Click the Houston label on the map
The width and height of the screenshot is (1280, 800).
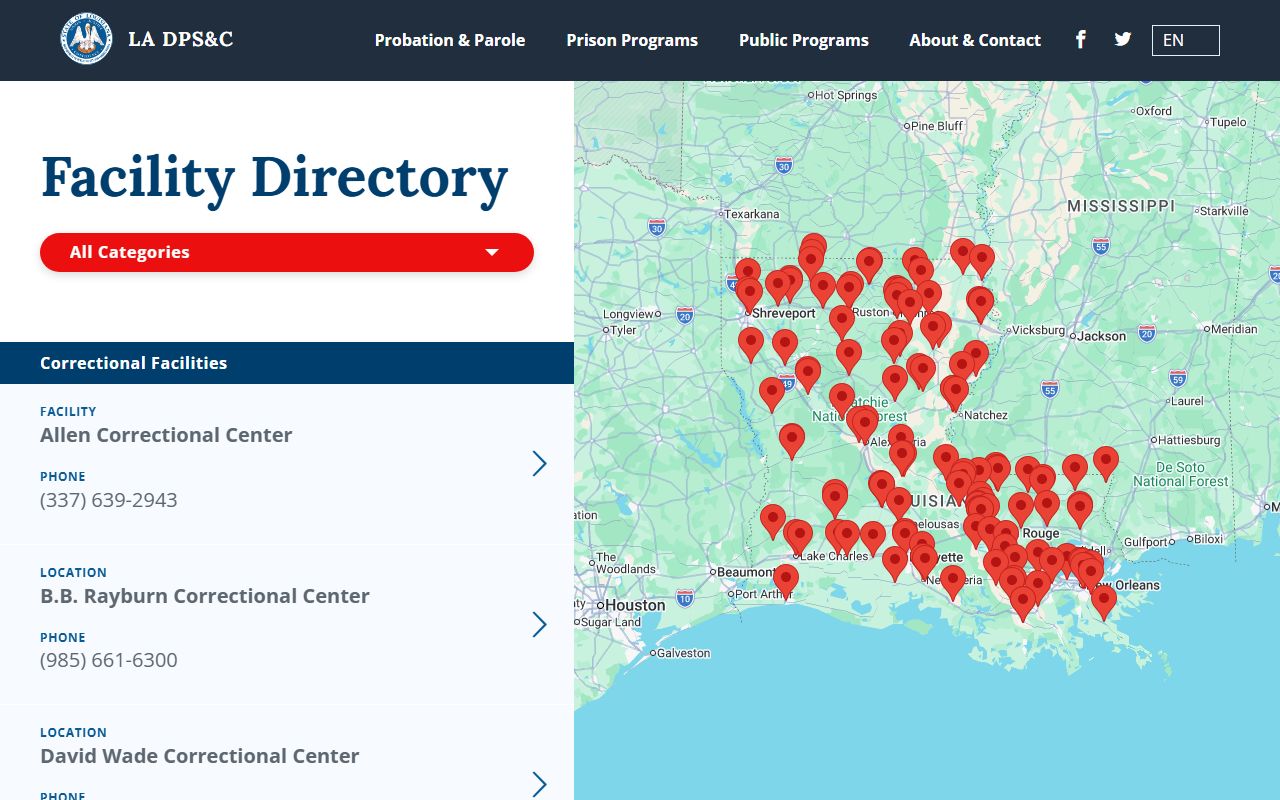pos(635,605)
